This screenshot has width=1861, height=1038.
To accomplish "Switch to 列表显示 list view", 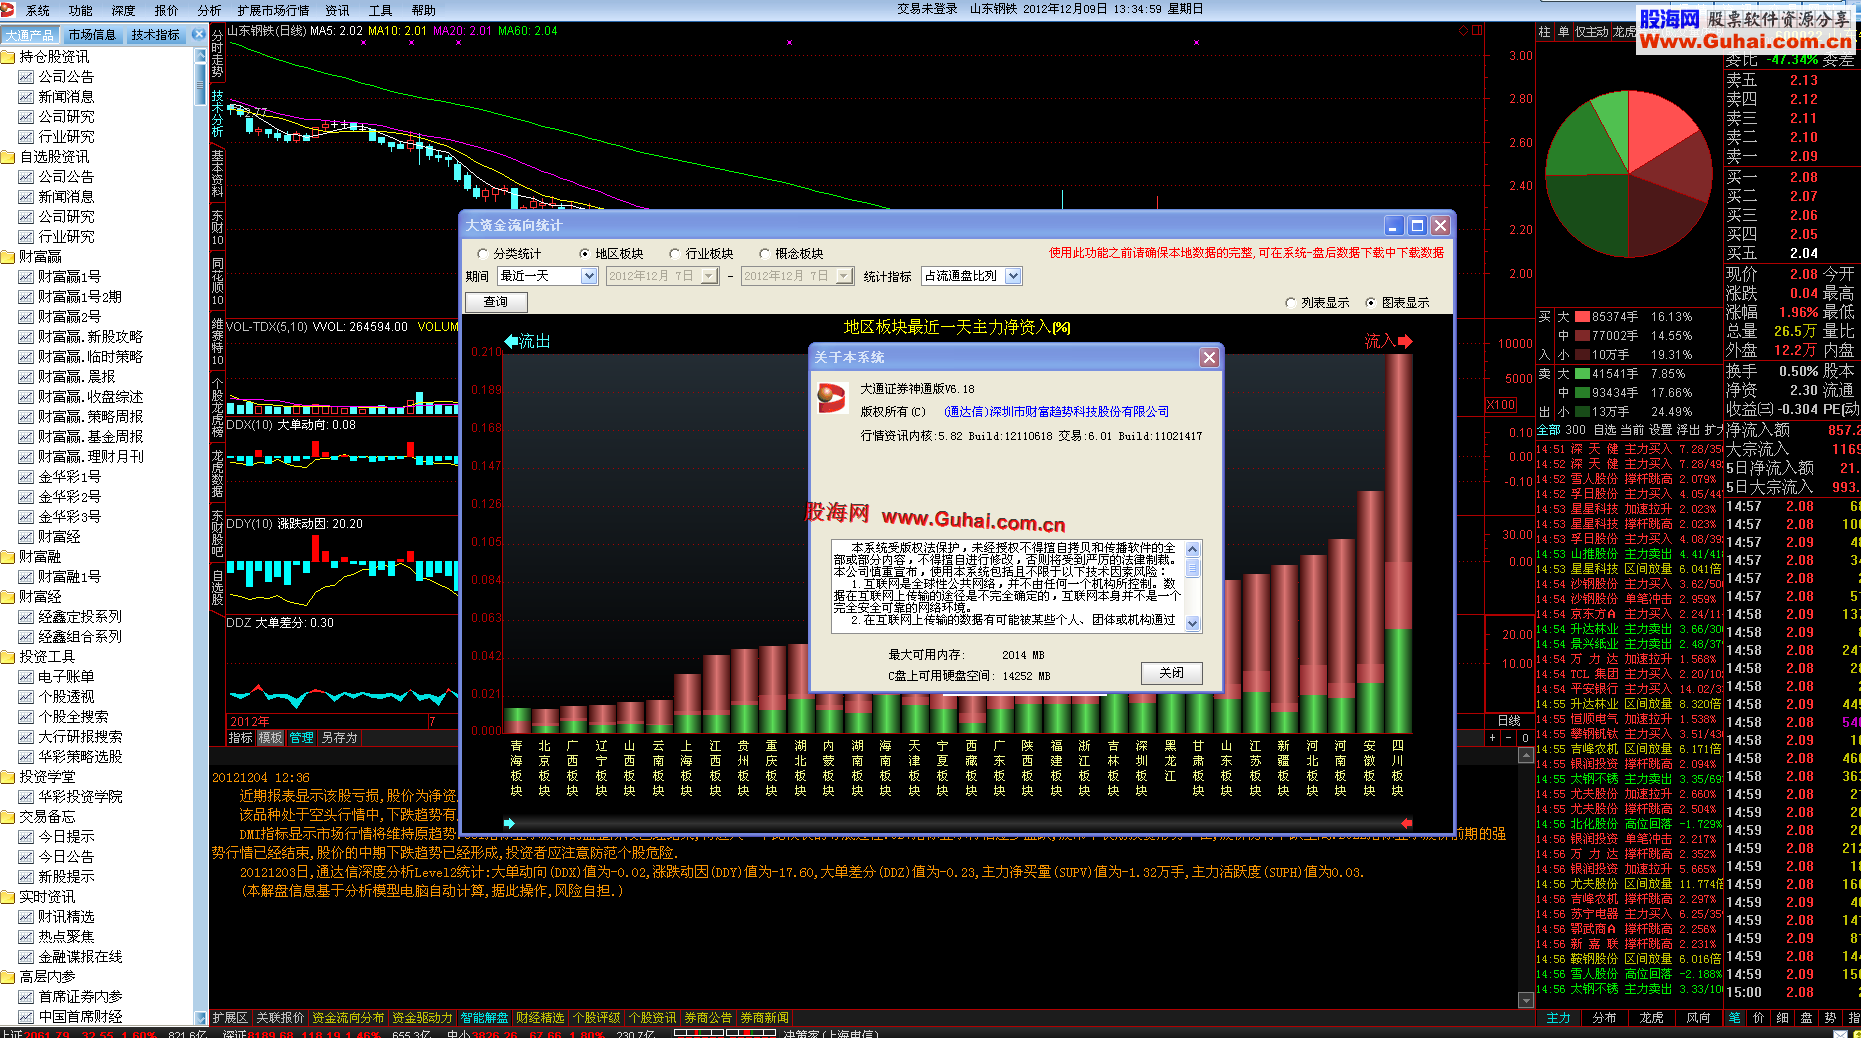I will pyautogui.click(x=1291, y=303).
